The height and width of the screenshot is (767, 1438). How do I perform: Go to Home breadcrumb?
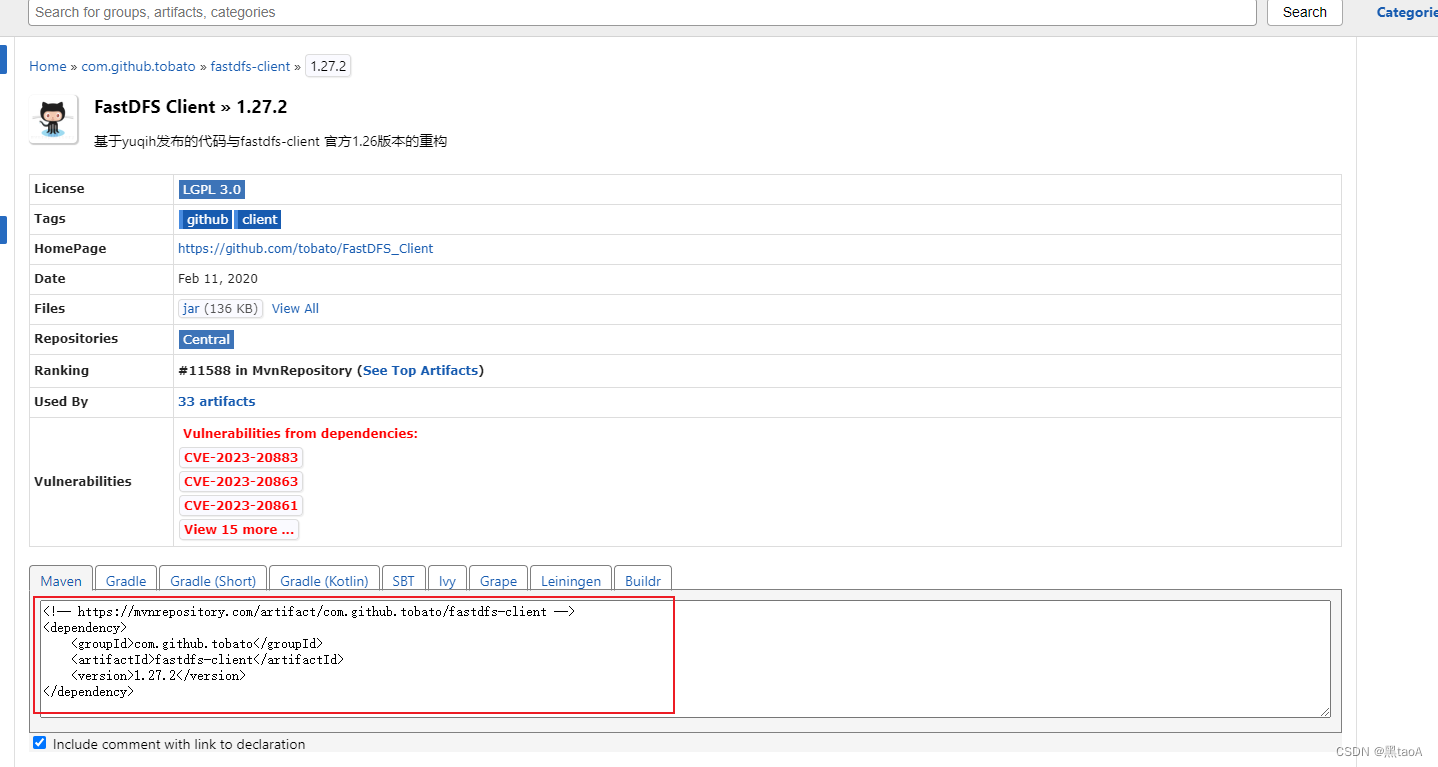tap(48, 66)
